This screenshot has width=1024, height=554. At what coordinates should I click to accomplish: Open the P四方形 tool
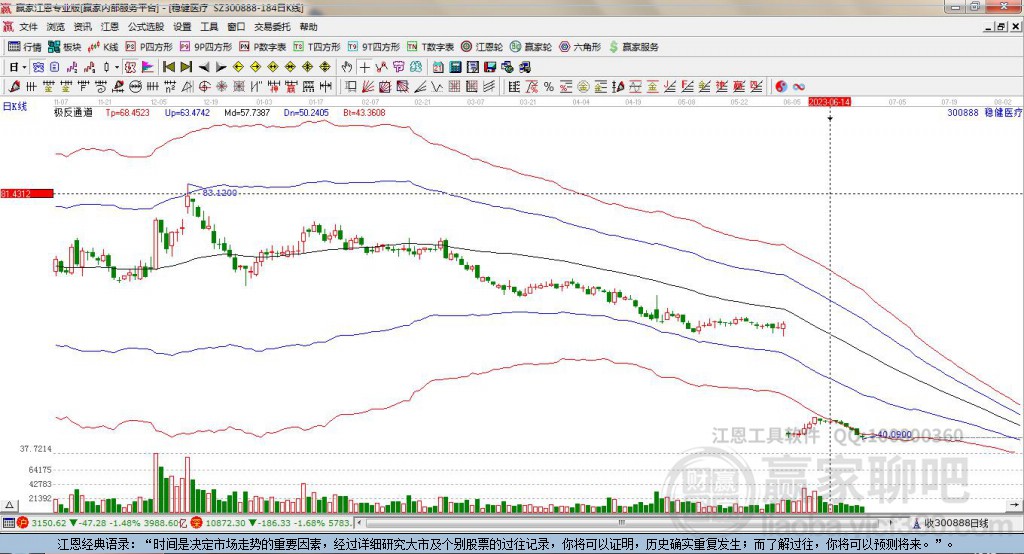(x=149, y=47)
